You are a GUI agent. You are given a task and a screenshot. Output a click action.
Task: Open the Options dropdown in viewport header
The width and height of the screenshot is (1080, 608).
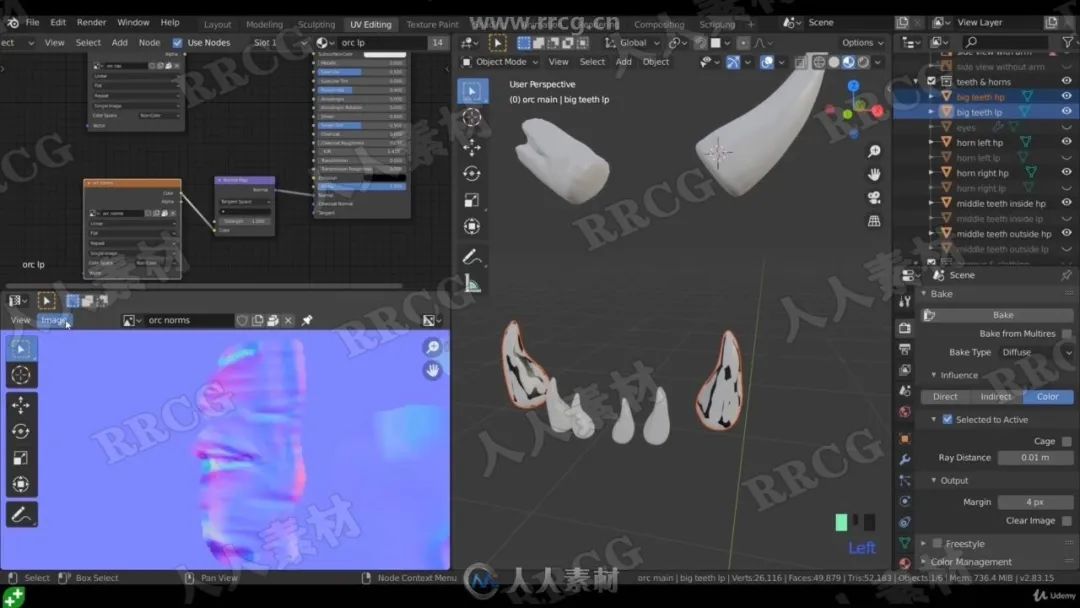[862, 43]
